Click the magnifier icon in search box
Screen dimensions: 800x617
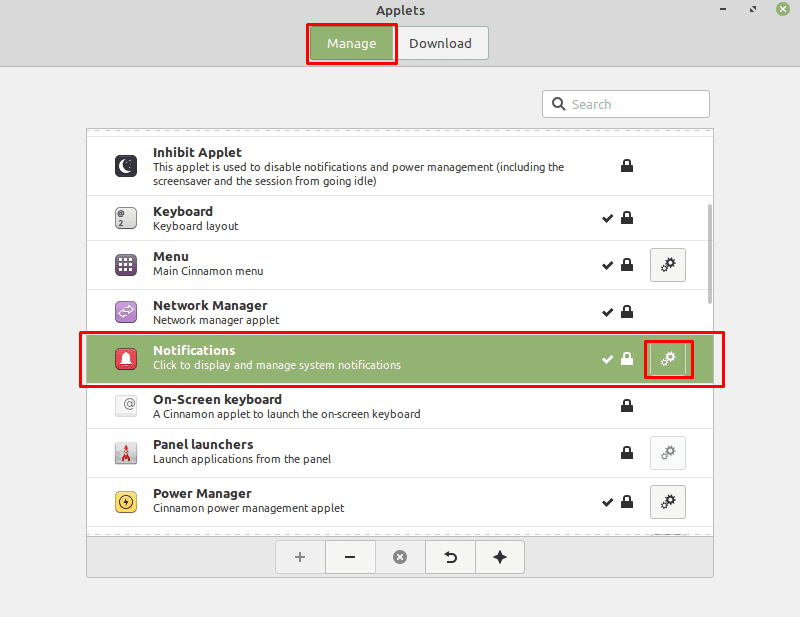coord(559,104)
